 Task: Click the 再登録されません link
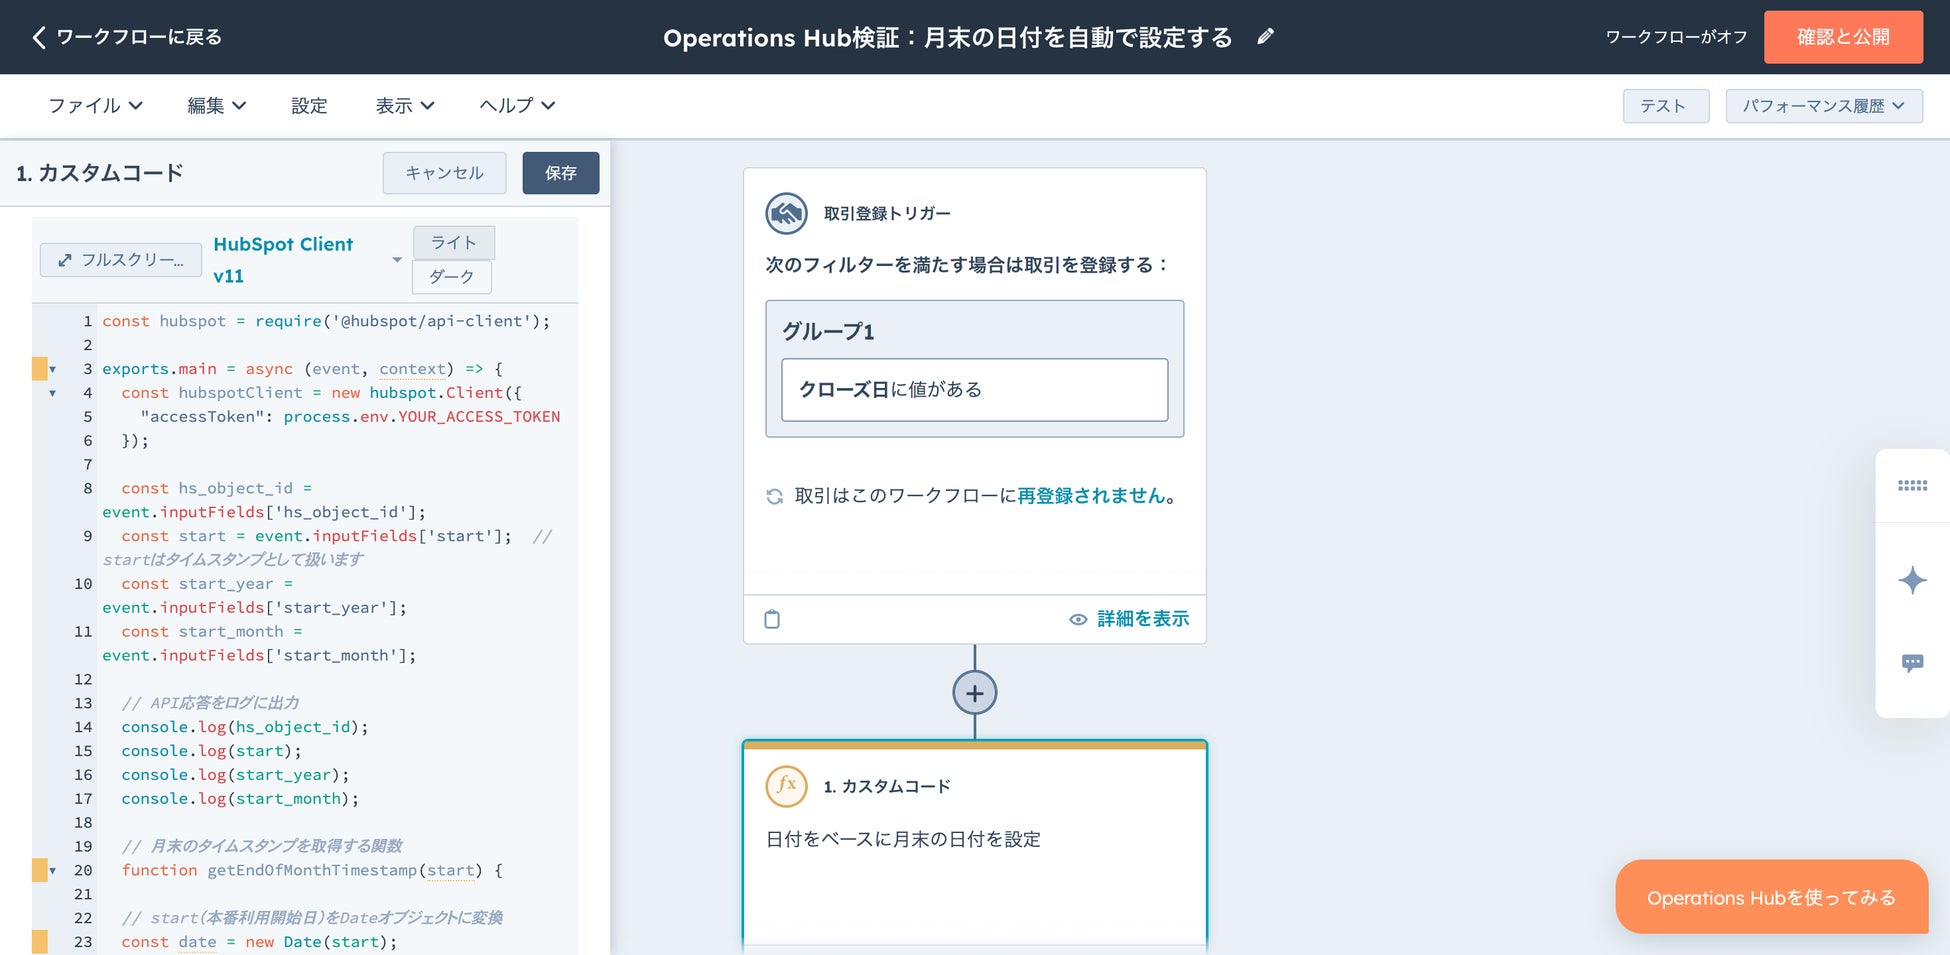pyautogui.click(x=1091, y=496)
